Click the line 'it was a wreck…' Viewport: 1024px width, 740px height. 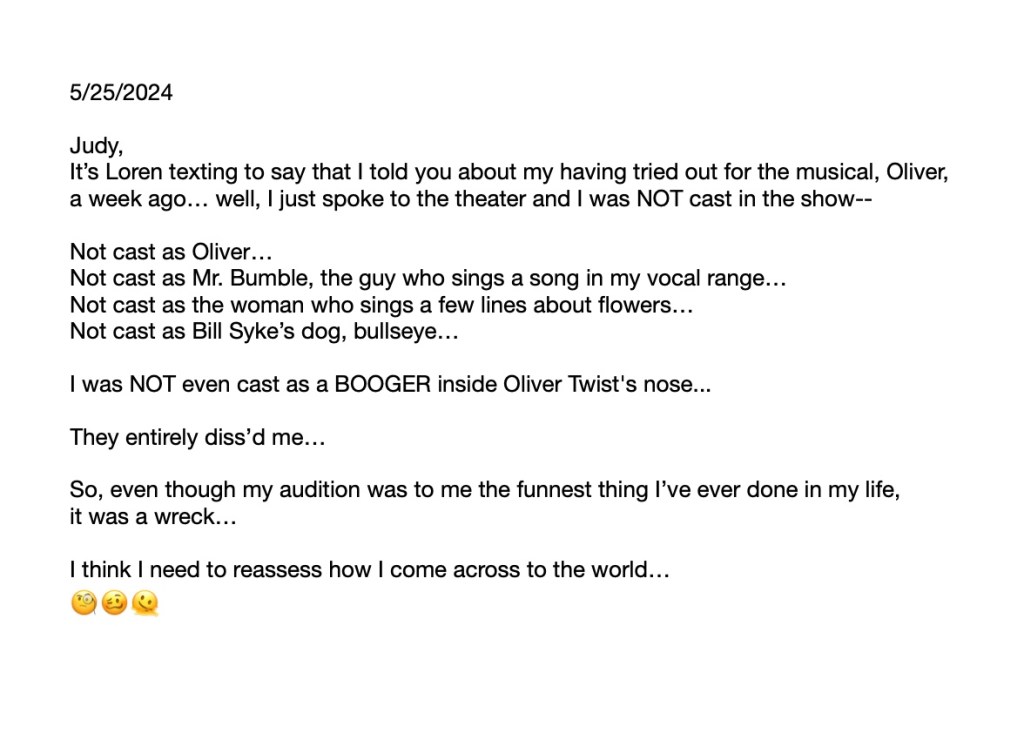pyautogui.click(x=153, y=518)
